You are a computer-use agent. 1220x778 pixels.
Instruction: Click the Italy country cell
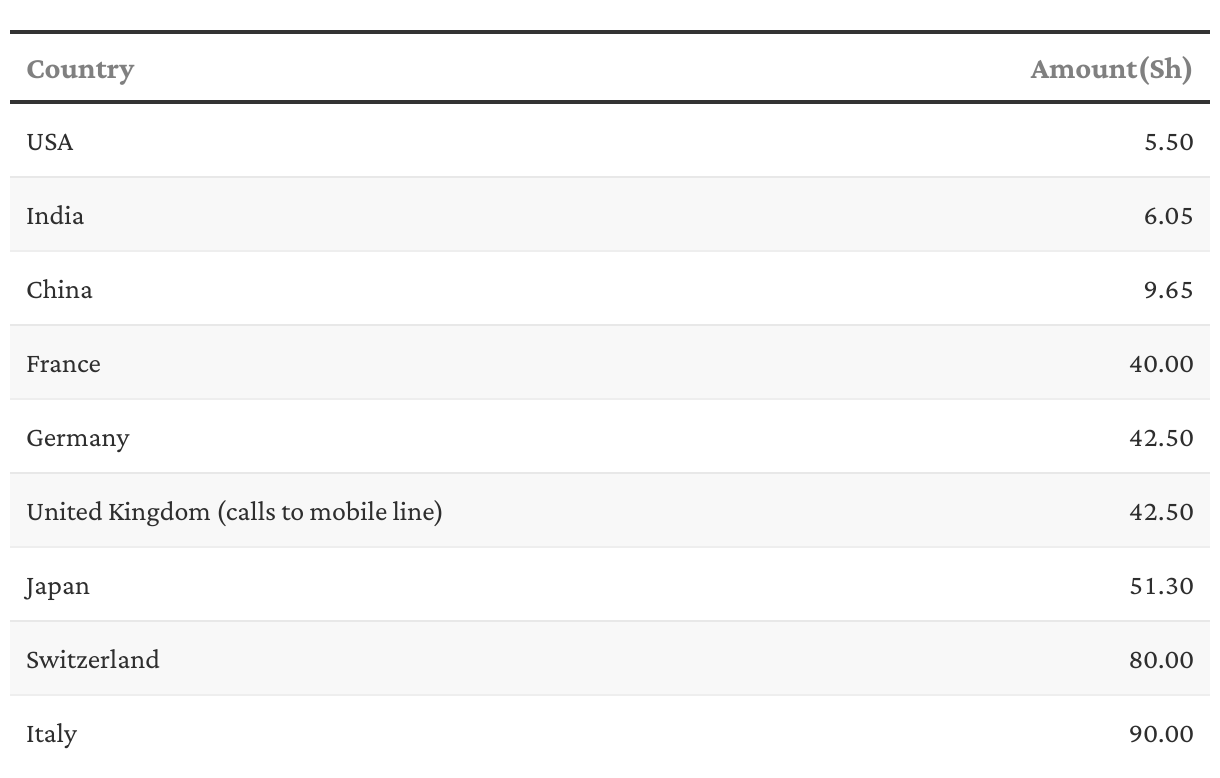click(51, 734)
